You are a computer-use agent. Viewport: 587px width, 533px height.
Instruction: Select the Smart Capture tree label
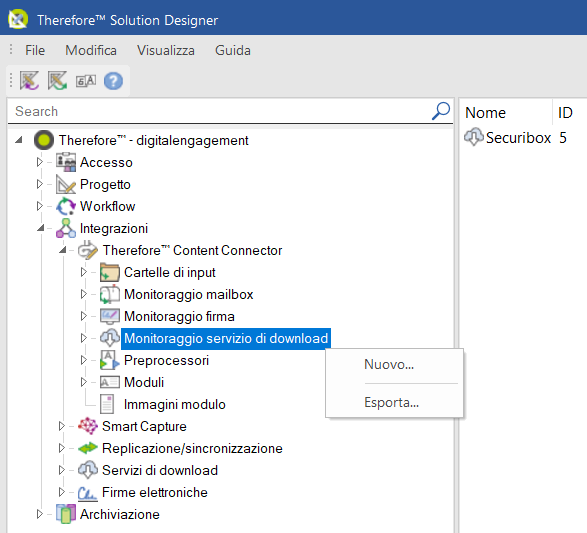pyautogui.click(x=144, y=426)
